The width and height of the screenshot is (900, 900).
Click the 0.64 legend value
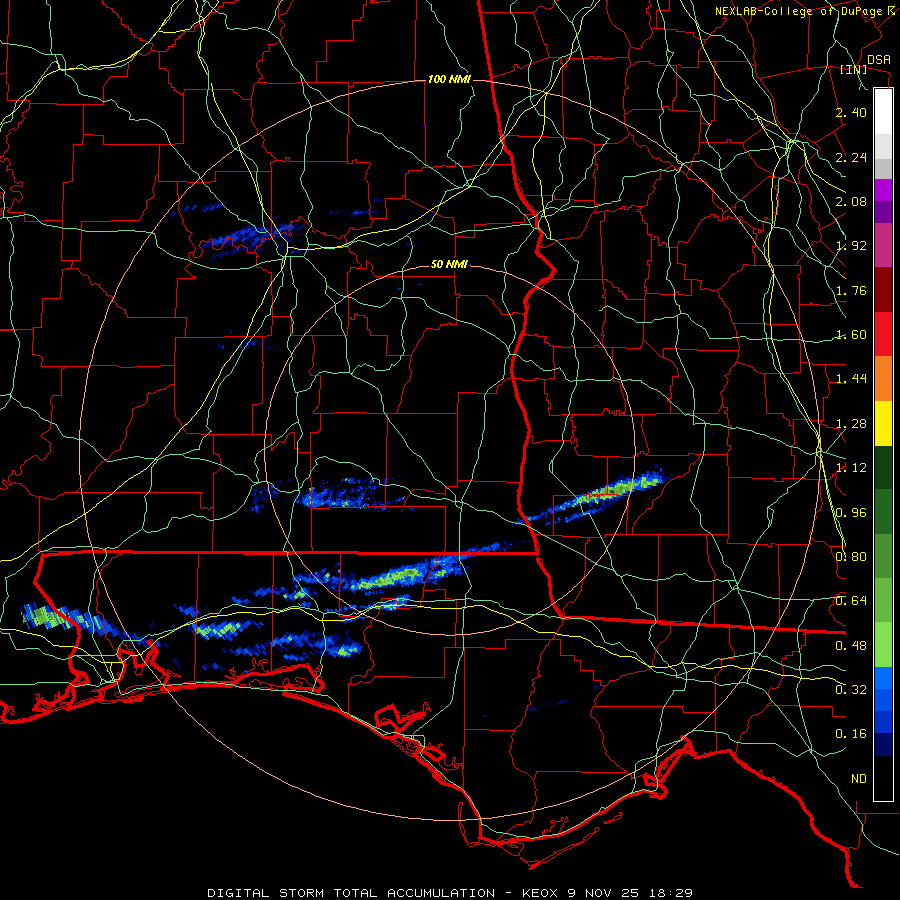(x=851, y=601)
